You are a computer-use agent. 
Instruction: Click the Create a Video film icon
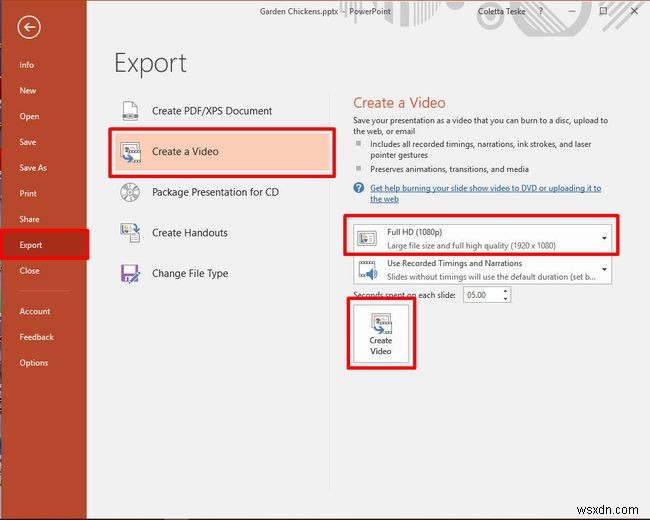click(130, 152)
